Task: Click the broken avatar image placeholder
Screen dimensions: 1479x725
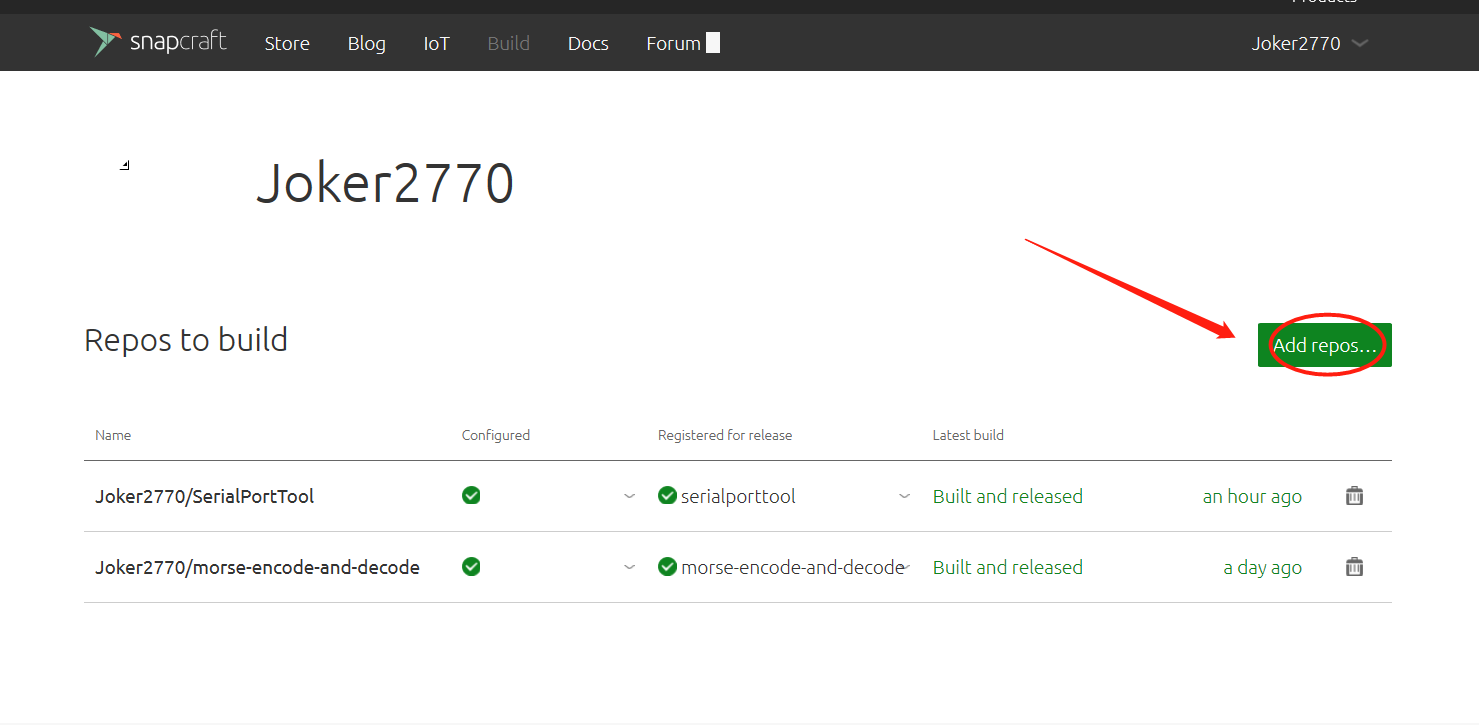Action: click(x=125, y=165)
